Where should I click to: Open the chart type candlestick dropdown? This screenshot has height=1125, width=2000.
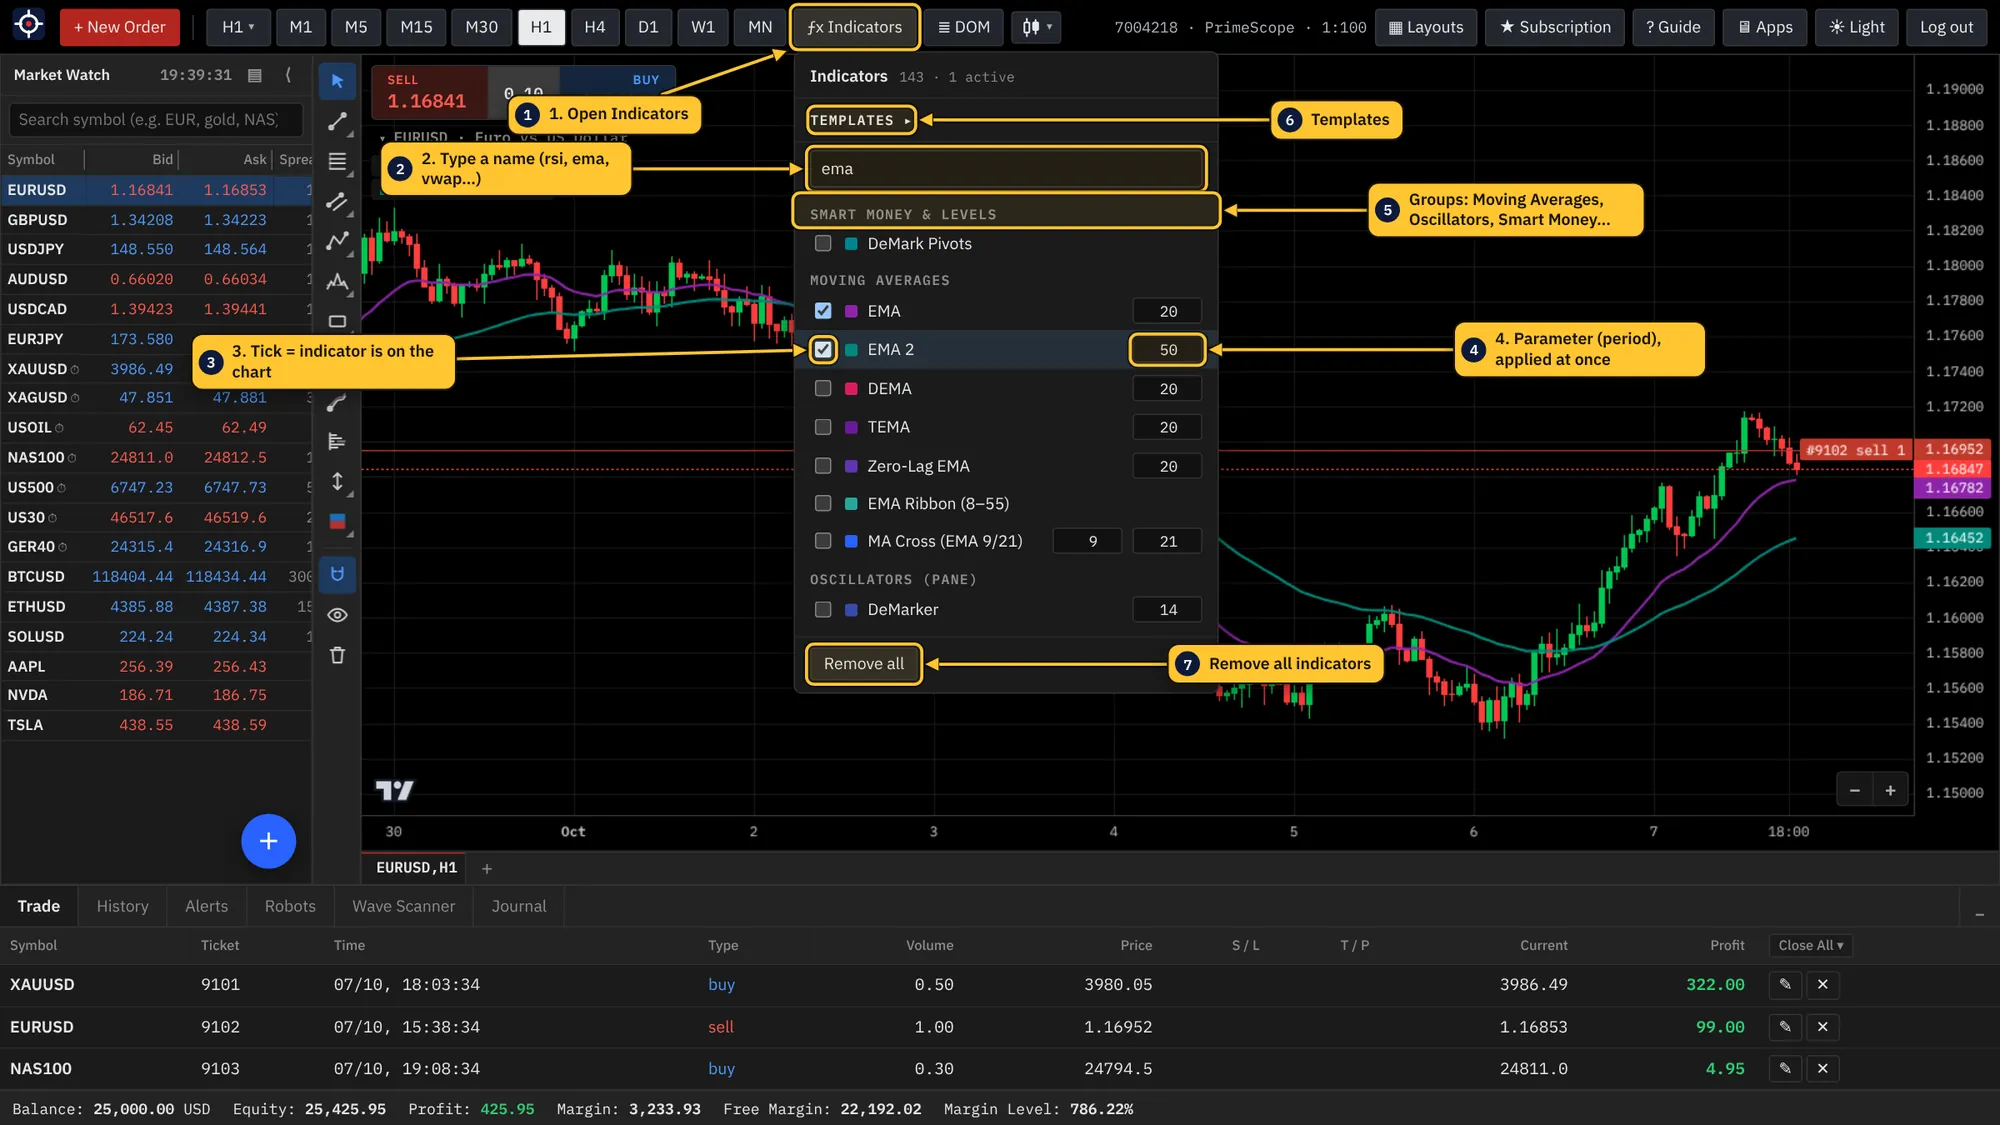pos(1036,27)
